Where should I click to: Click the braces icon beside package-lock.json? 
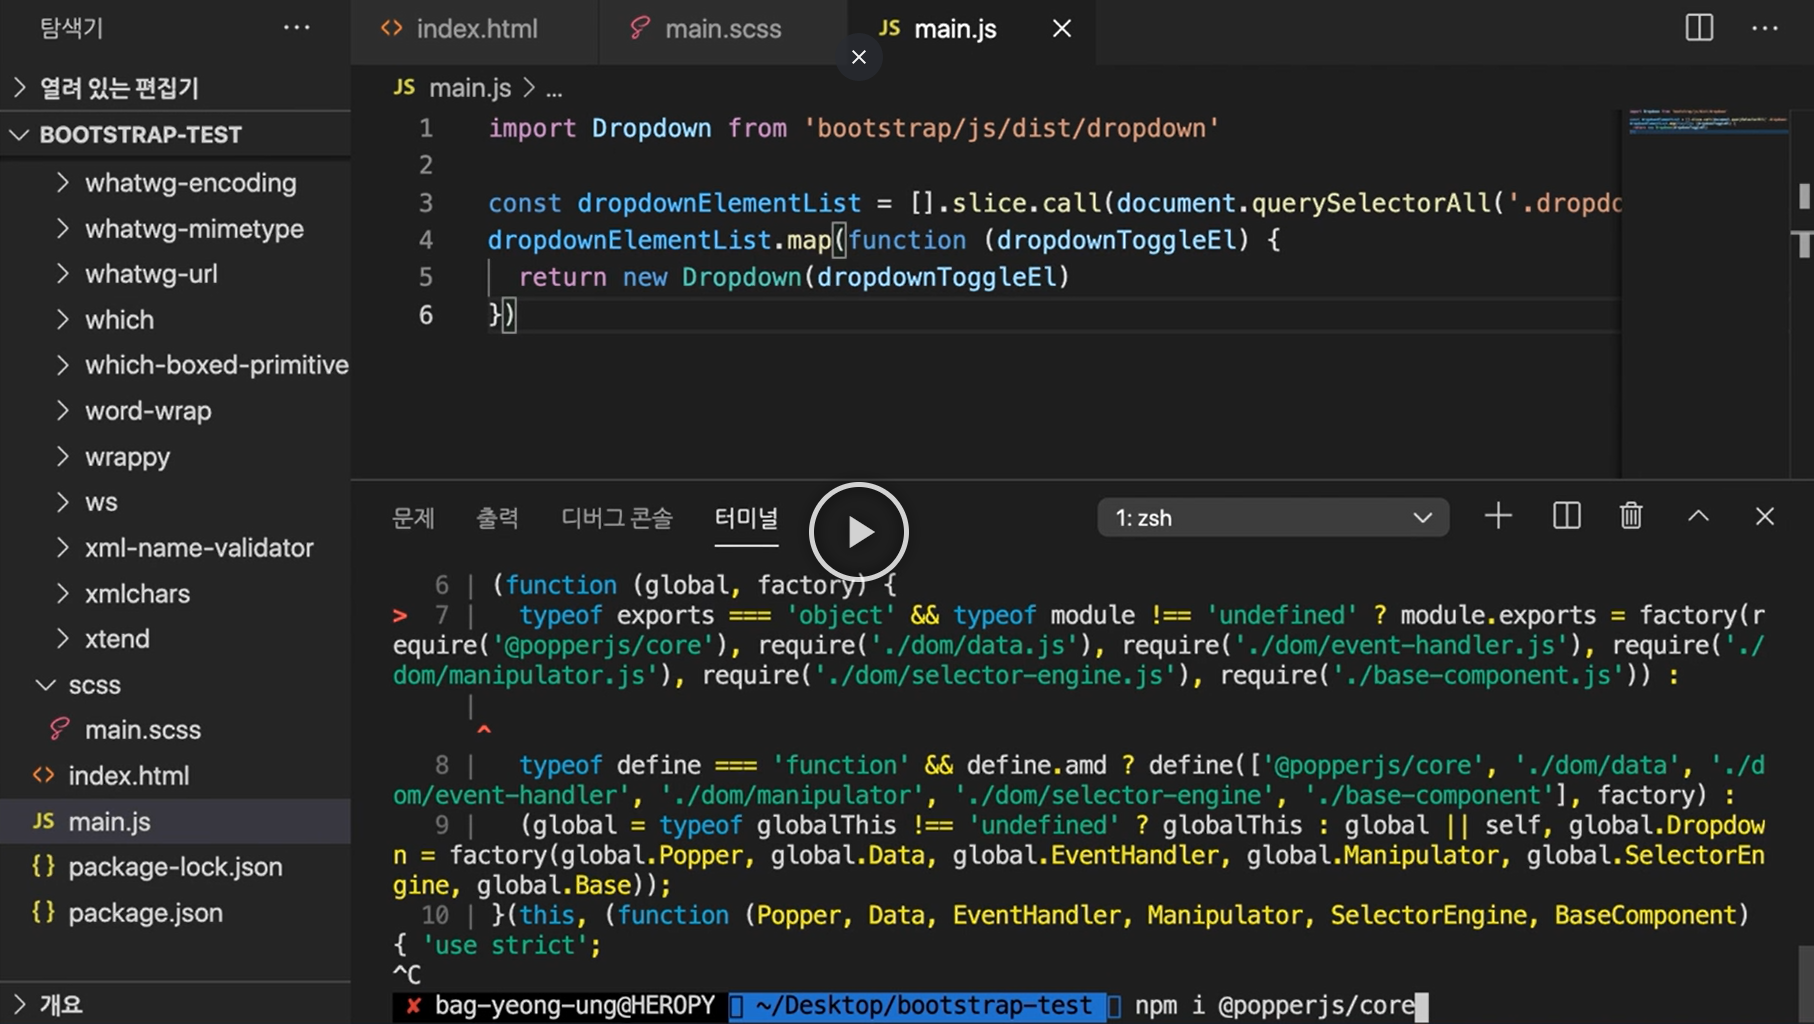(43, 866)
